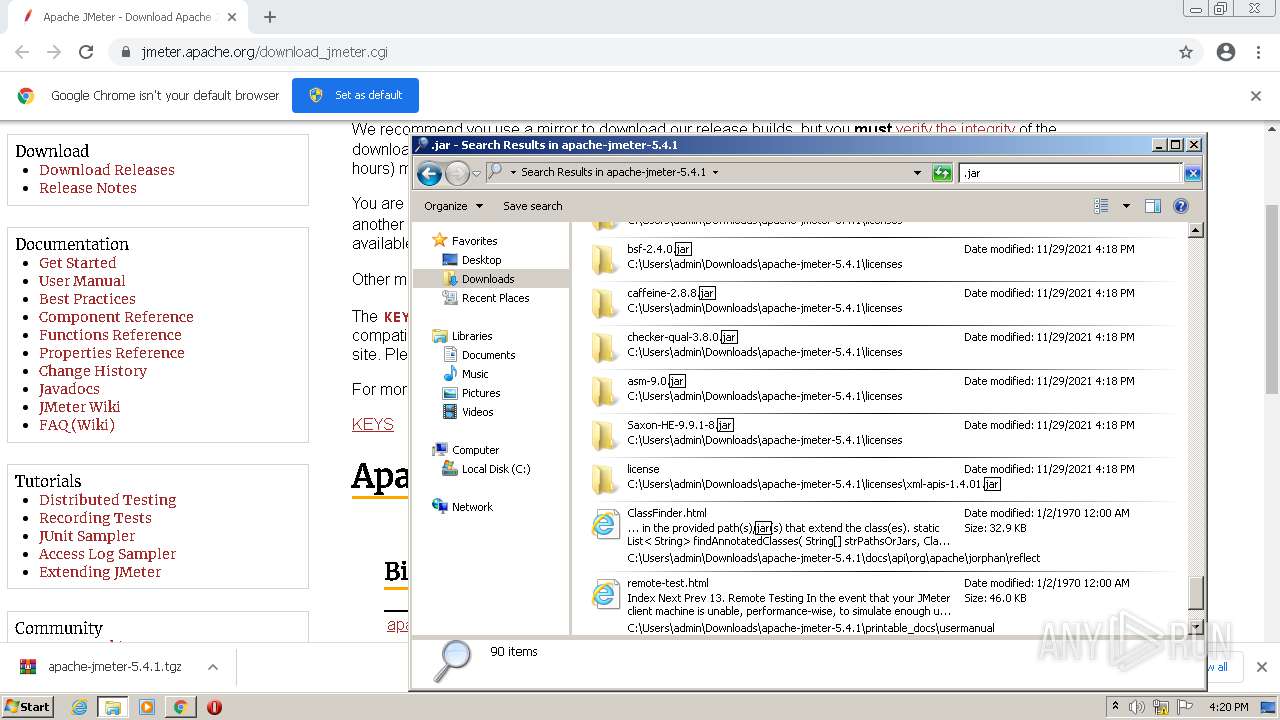Click the change view icon
Viewport: 1280px width, 720px height.
coord(1101,206)
